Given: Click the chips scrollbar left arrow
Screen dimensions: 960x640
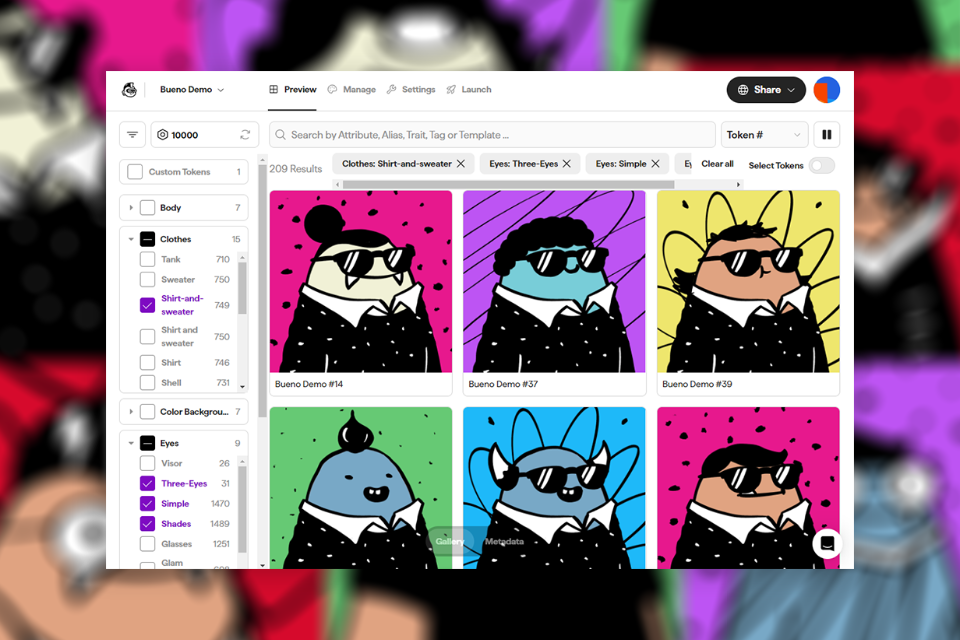Looking at the screenshot, I should click(337, 184).
